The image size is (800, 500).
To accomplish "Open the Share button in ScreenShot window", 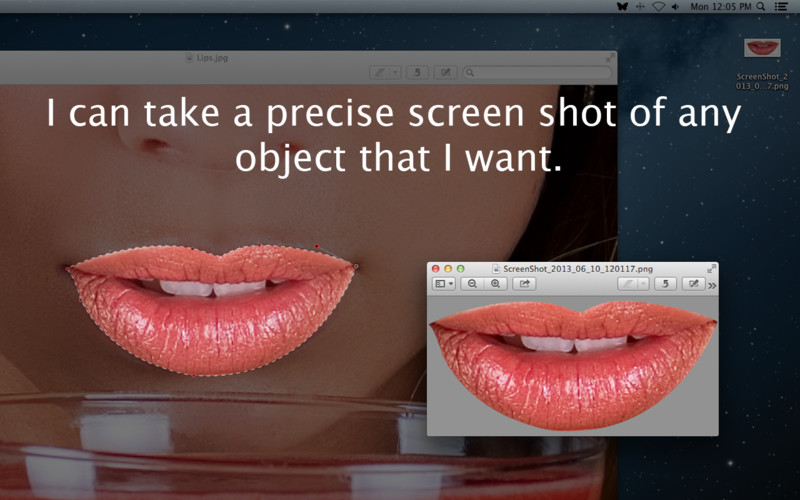I will click(524, 284).
